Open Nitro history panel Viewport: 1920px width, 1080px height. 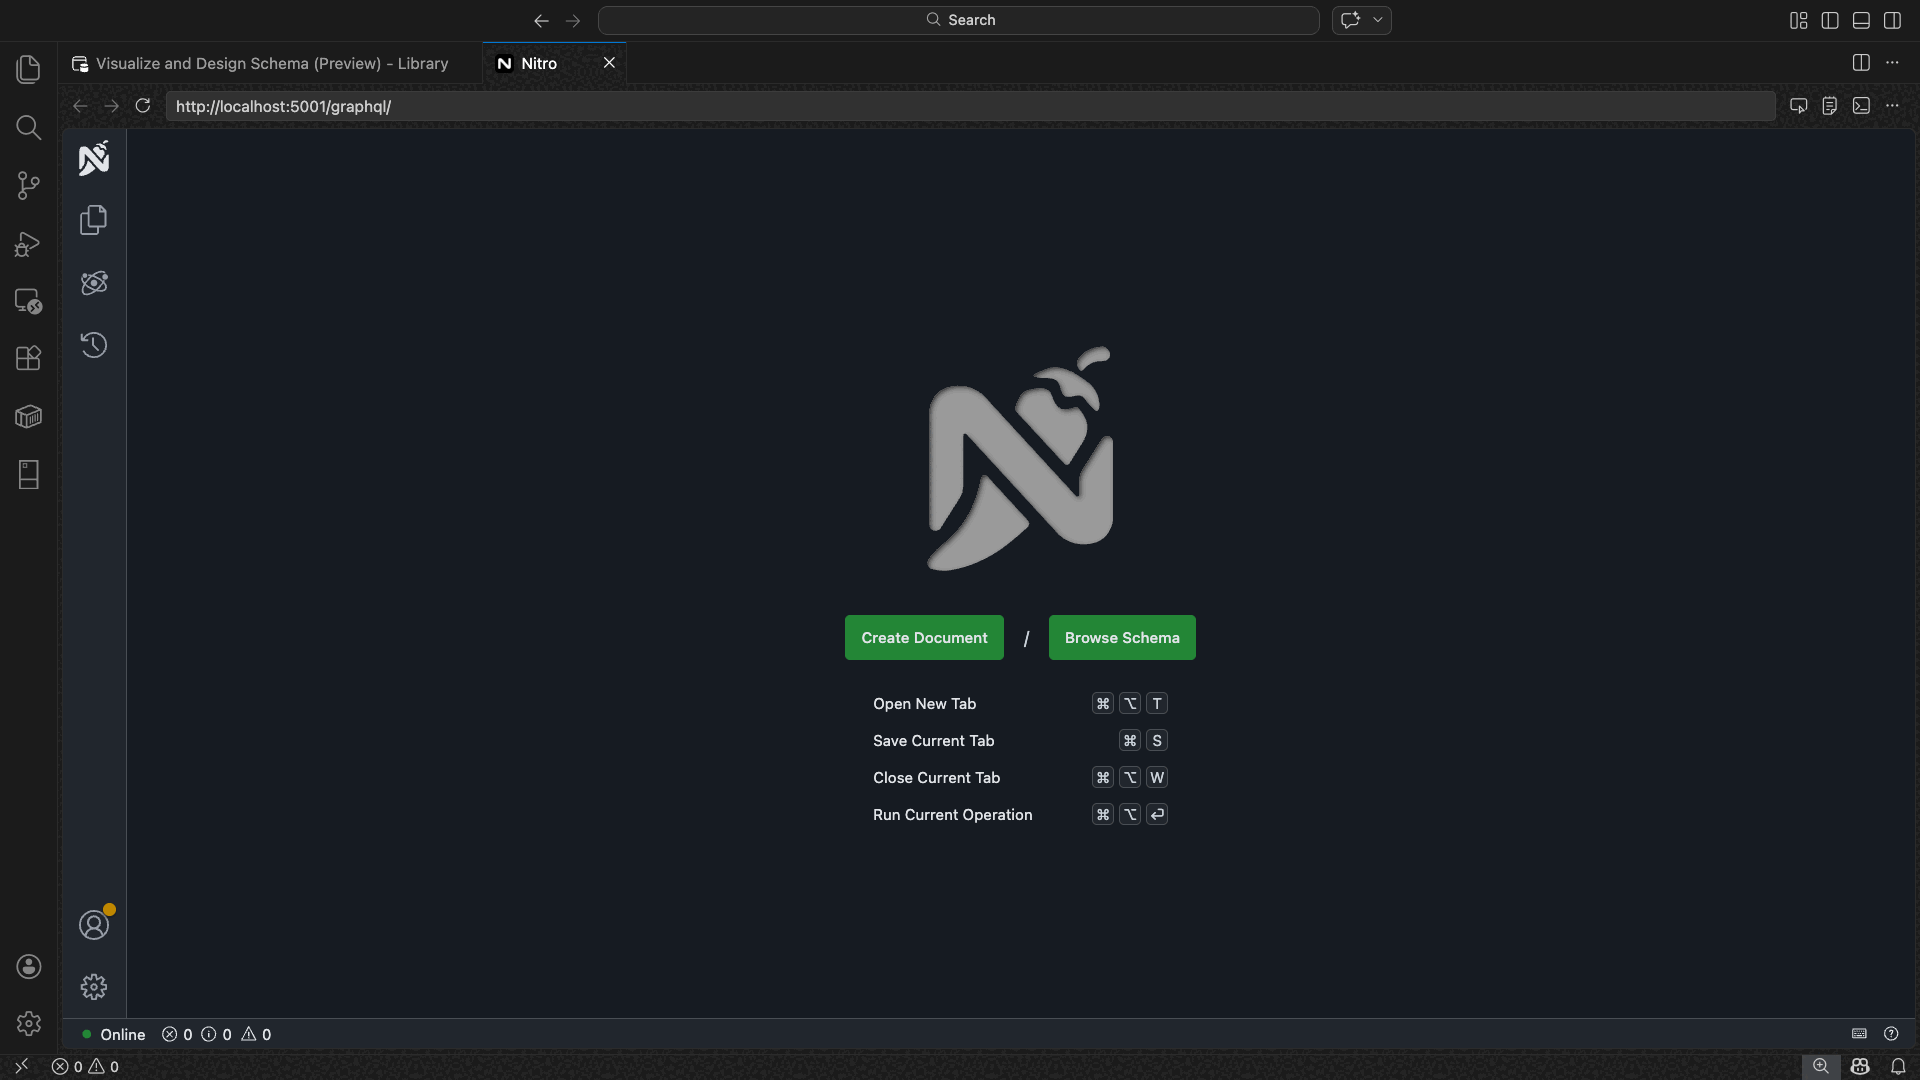94,345
